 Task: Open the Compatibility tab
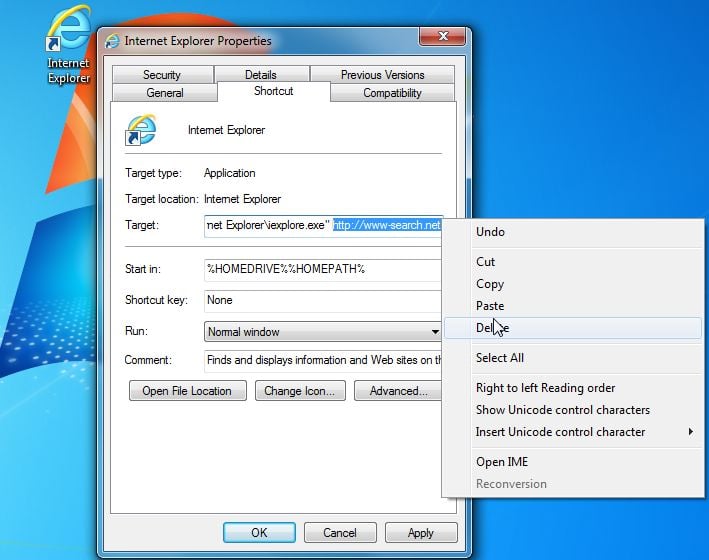392,93
